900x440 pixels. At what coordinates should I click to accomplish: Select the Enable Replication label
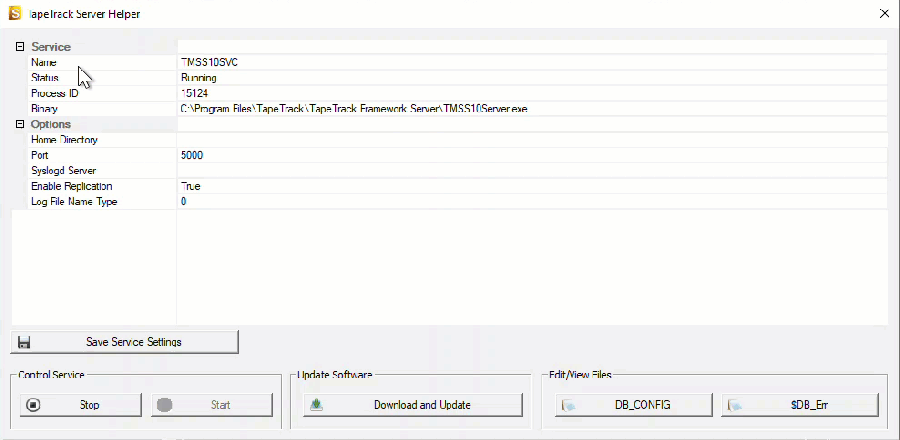(72, 186)
